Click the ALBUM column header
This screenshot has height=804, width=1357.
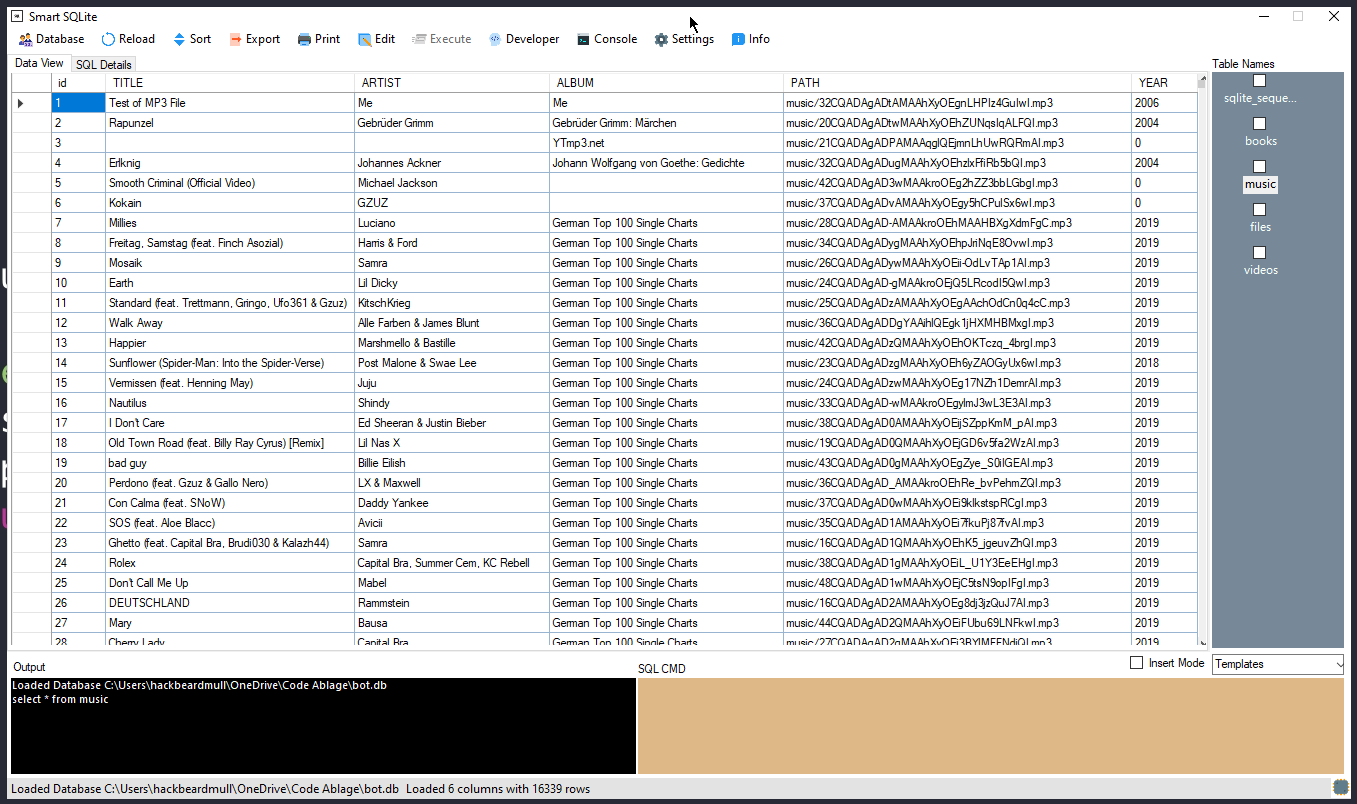[666, 83]
